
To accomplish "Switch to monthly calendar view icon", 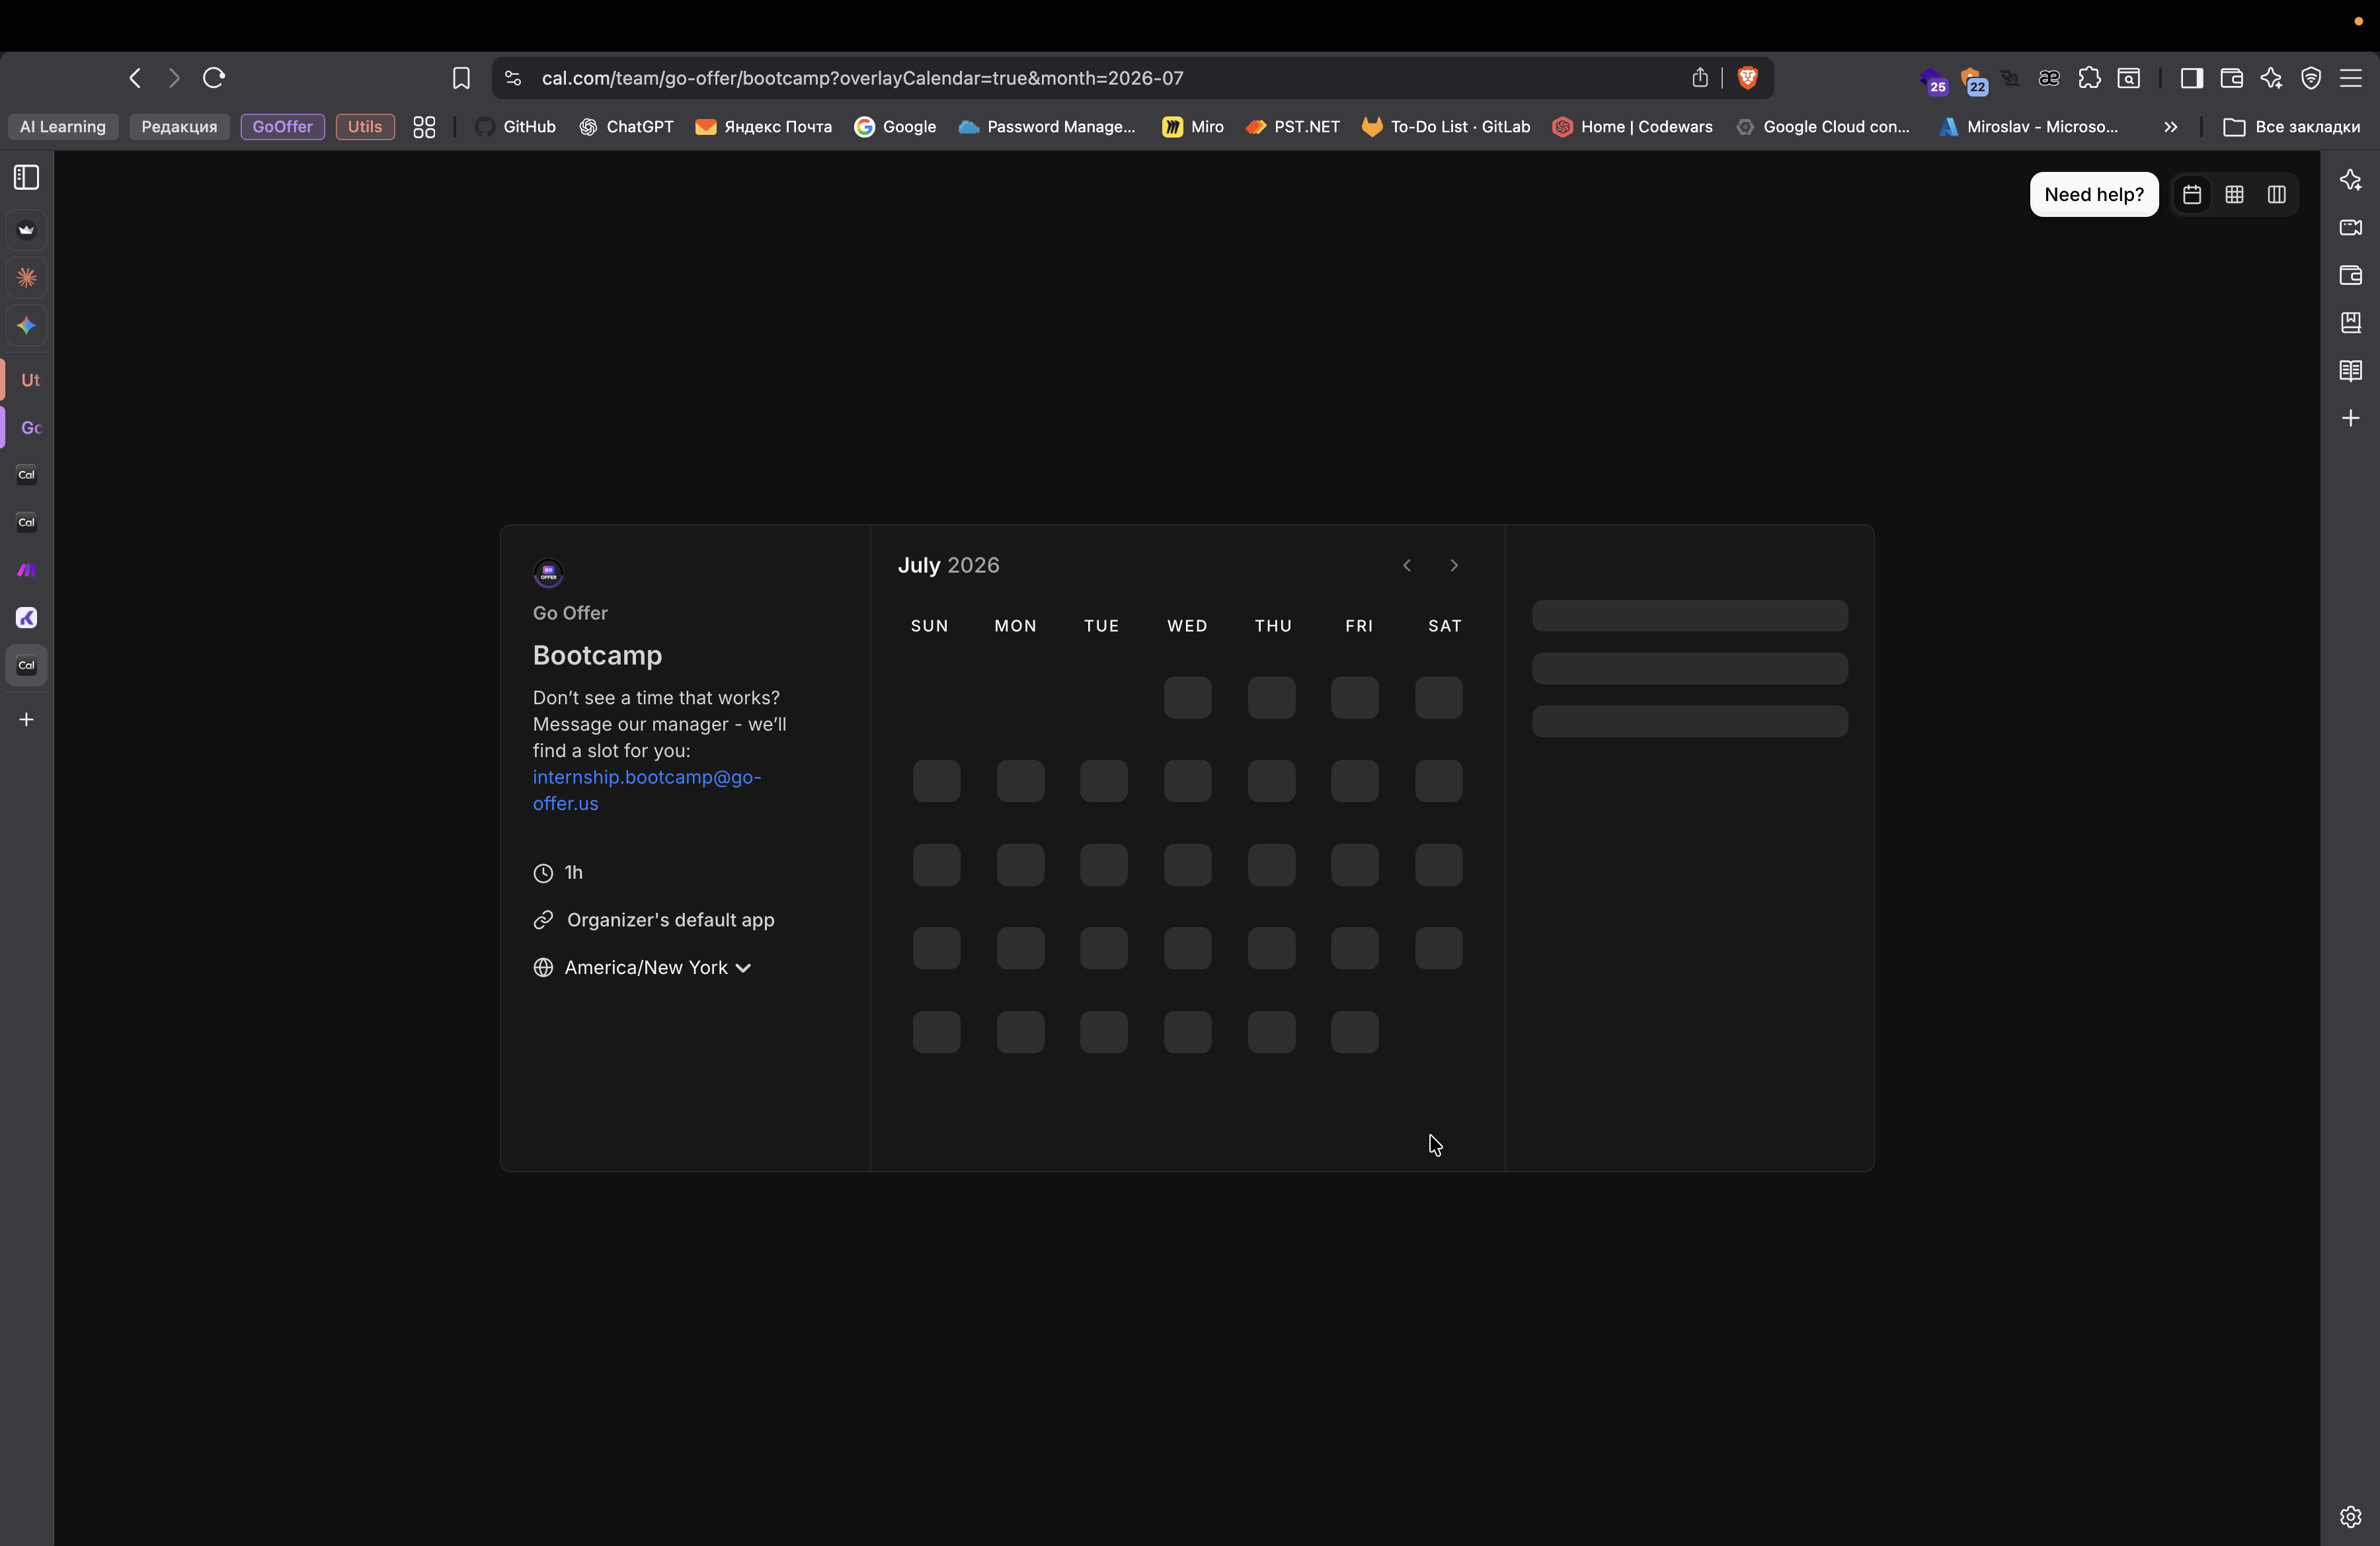I will click(x=2192, y=195).
